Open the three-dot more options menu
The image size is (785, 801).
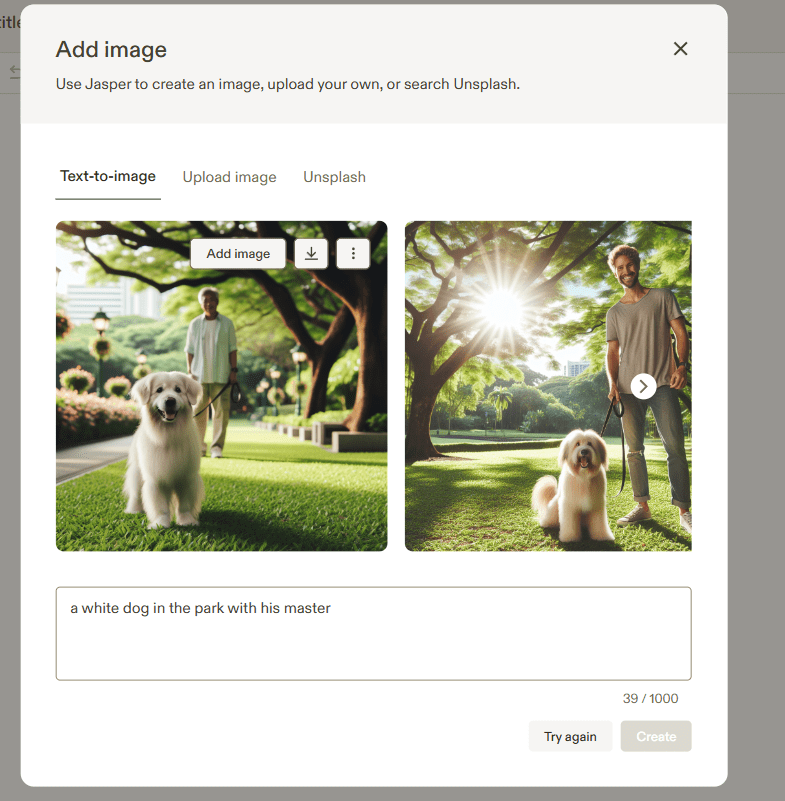pos(353,254)
